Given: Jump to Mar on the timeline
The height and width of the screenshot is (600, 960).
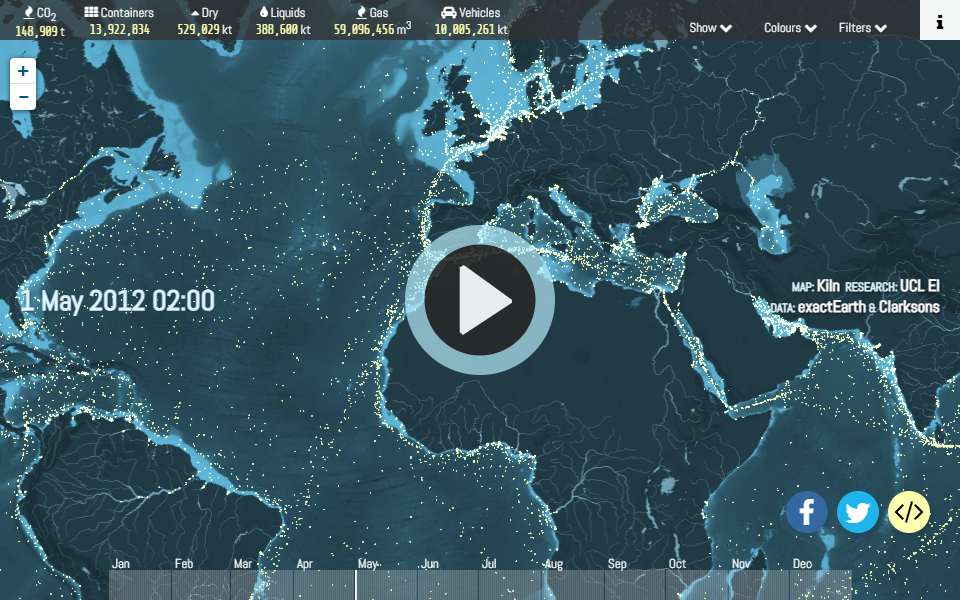Looking at the screenshot, I should [x=242, y=563].
